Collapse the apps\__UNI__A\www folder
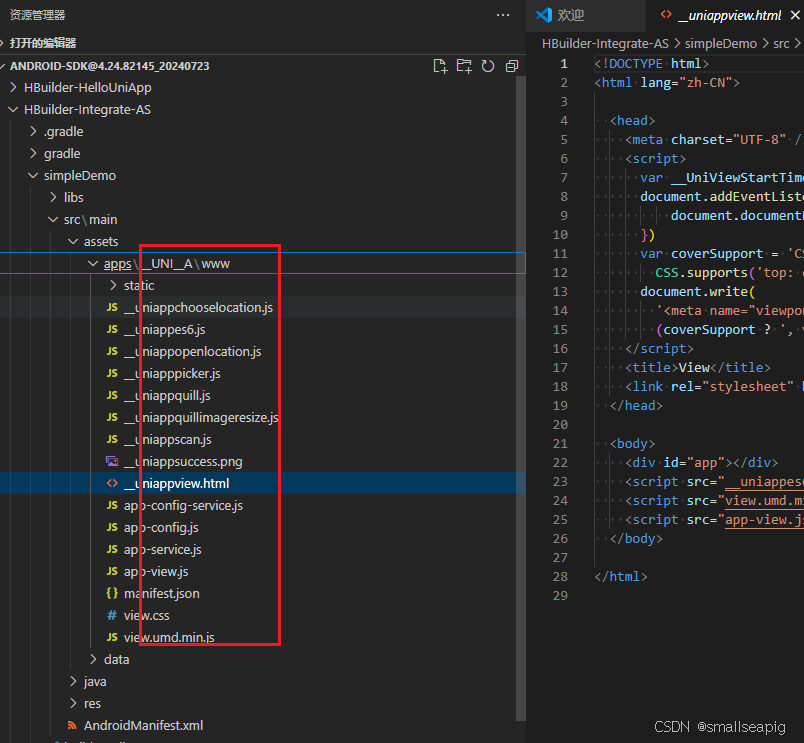This screenshot has height=743, width=804. pos(263,264)
